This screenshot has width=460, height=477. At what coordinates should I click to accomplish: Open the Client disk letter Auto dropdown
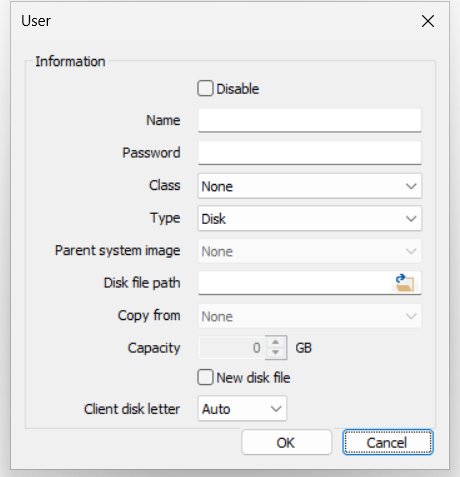point(242,409)
